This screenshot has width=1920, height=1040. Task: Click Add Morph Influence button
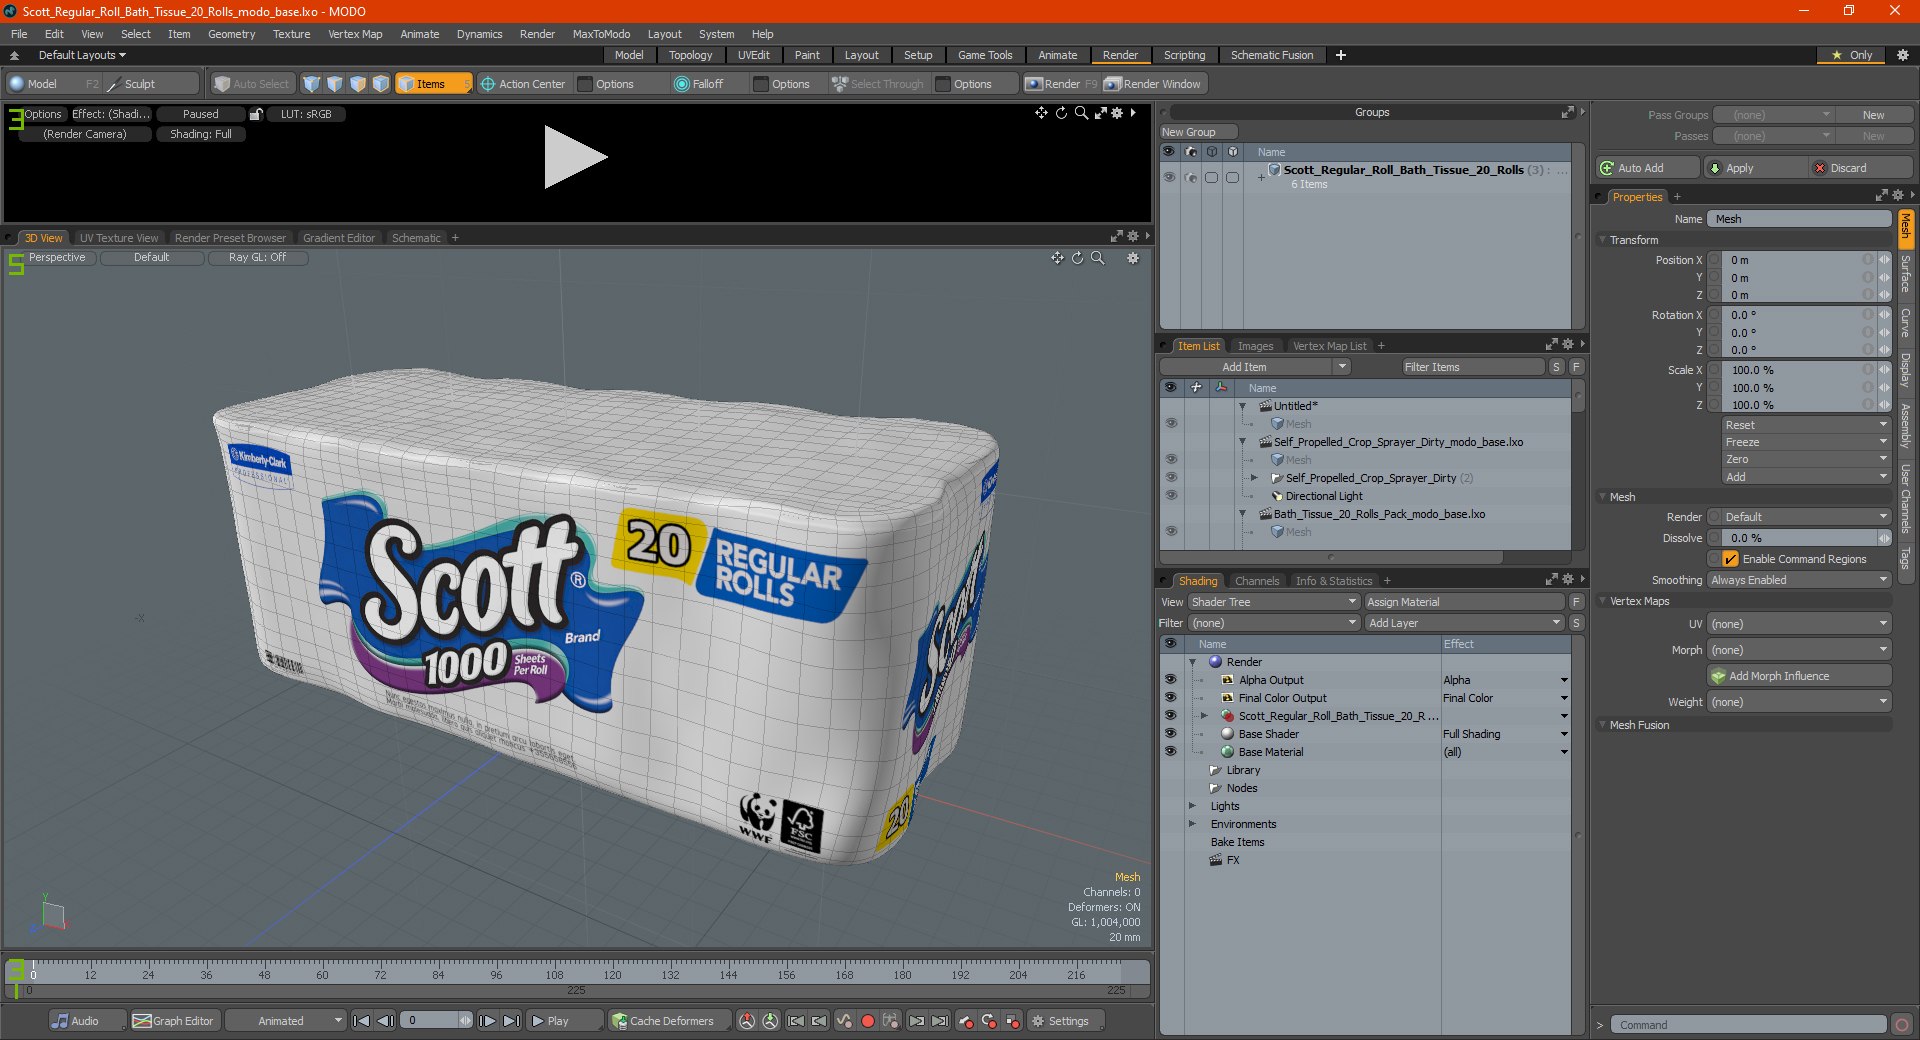click(1799, 676)
